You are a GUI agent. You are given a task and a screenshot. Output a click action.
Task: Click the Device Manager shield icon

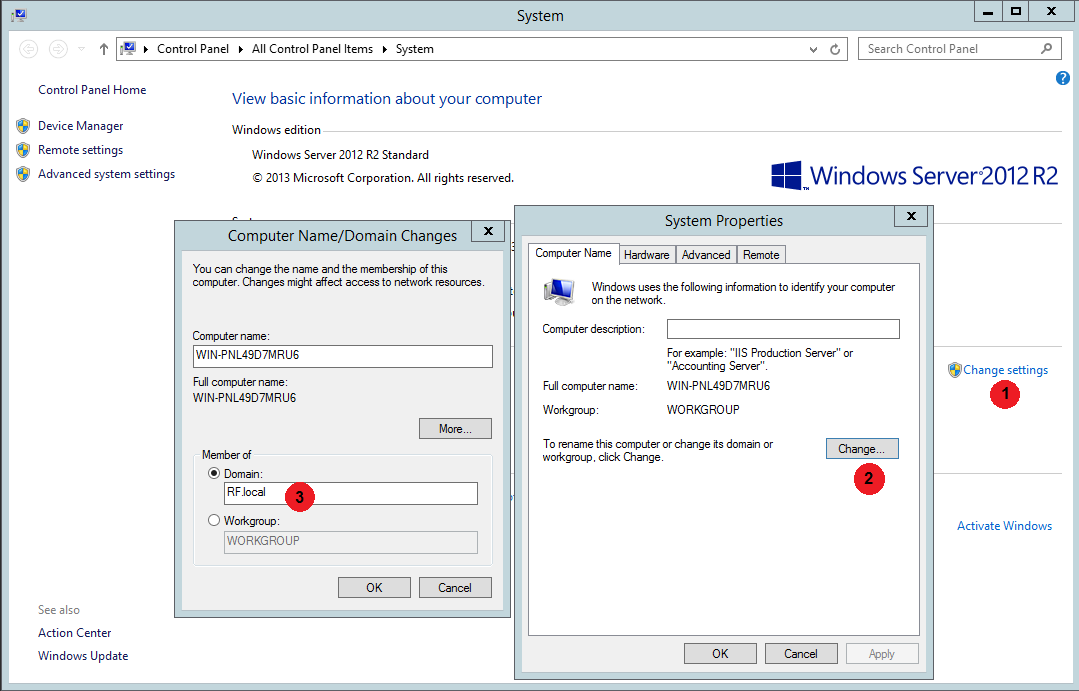23,126
